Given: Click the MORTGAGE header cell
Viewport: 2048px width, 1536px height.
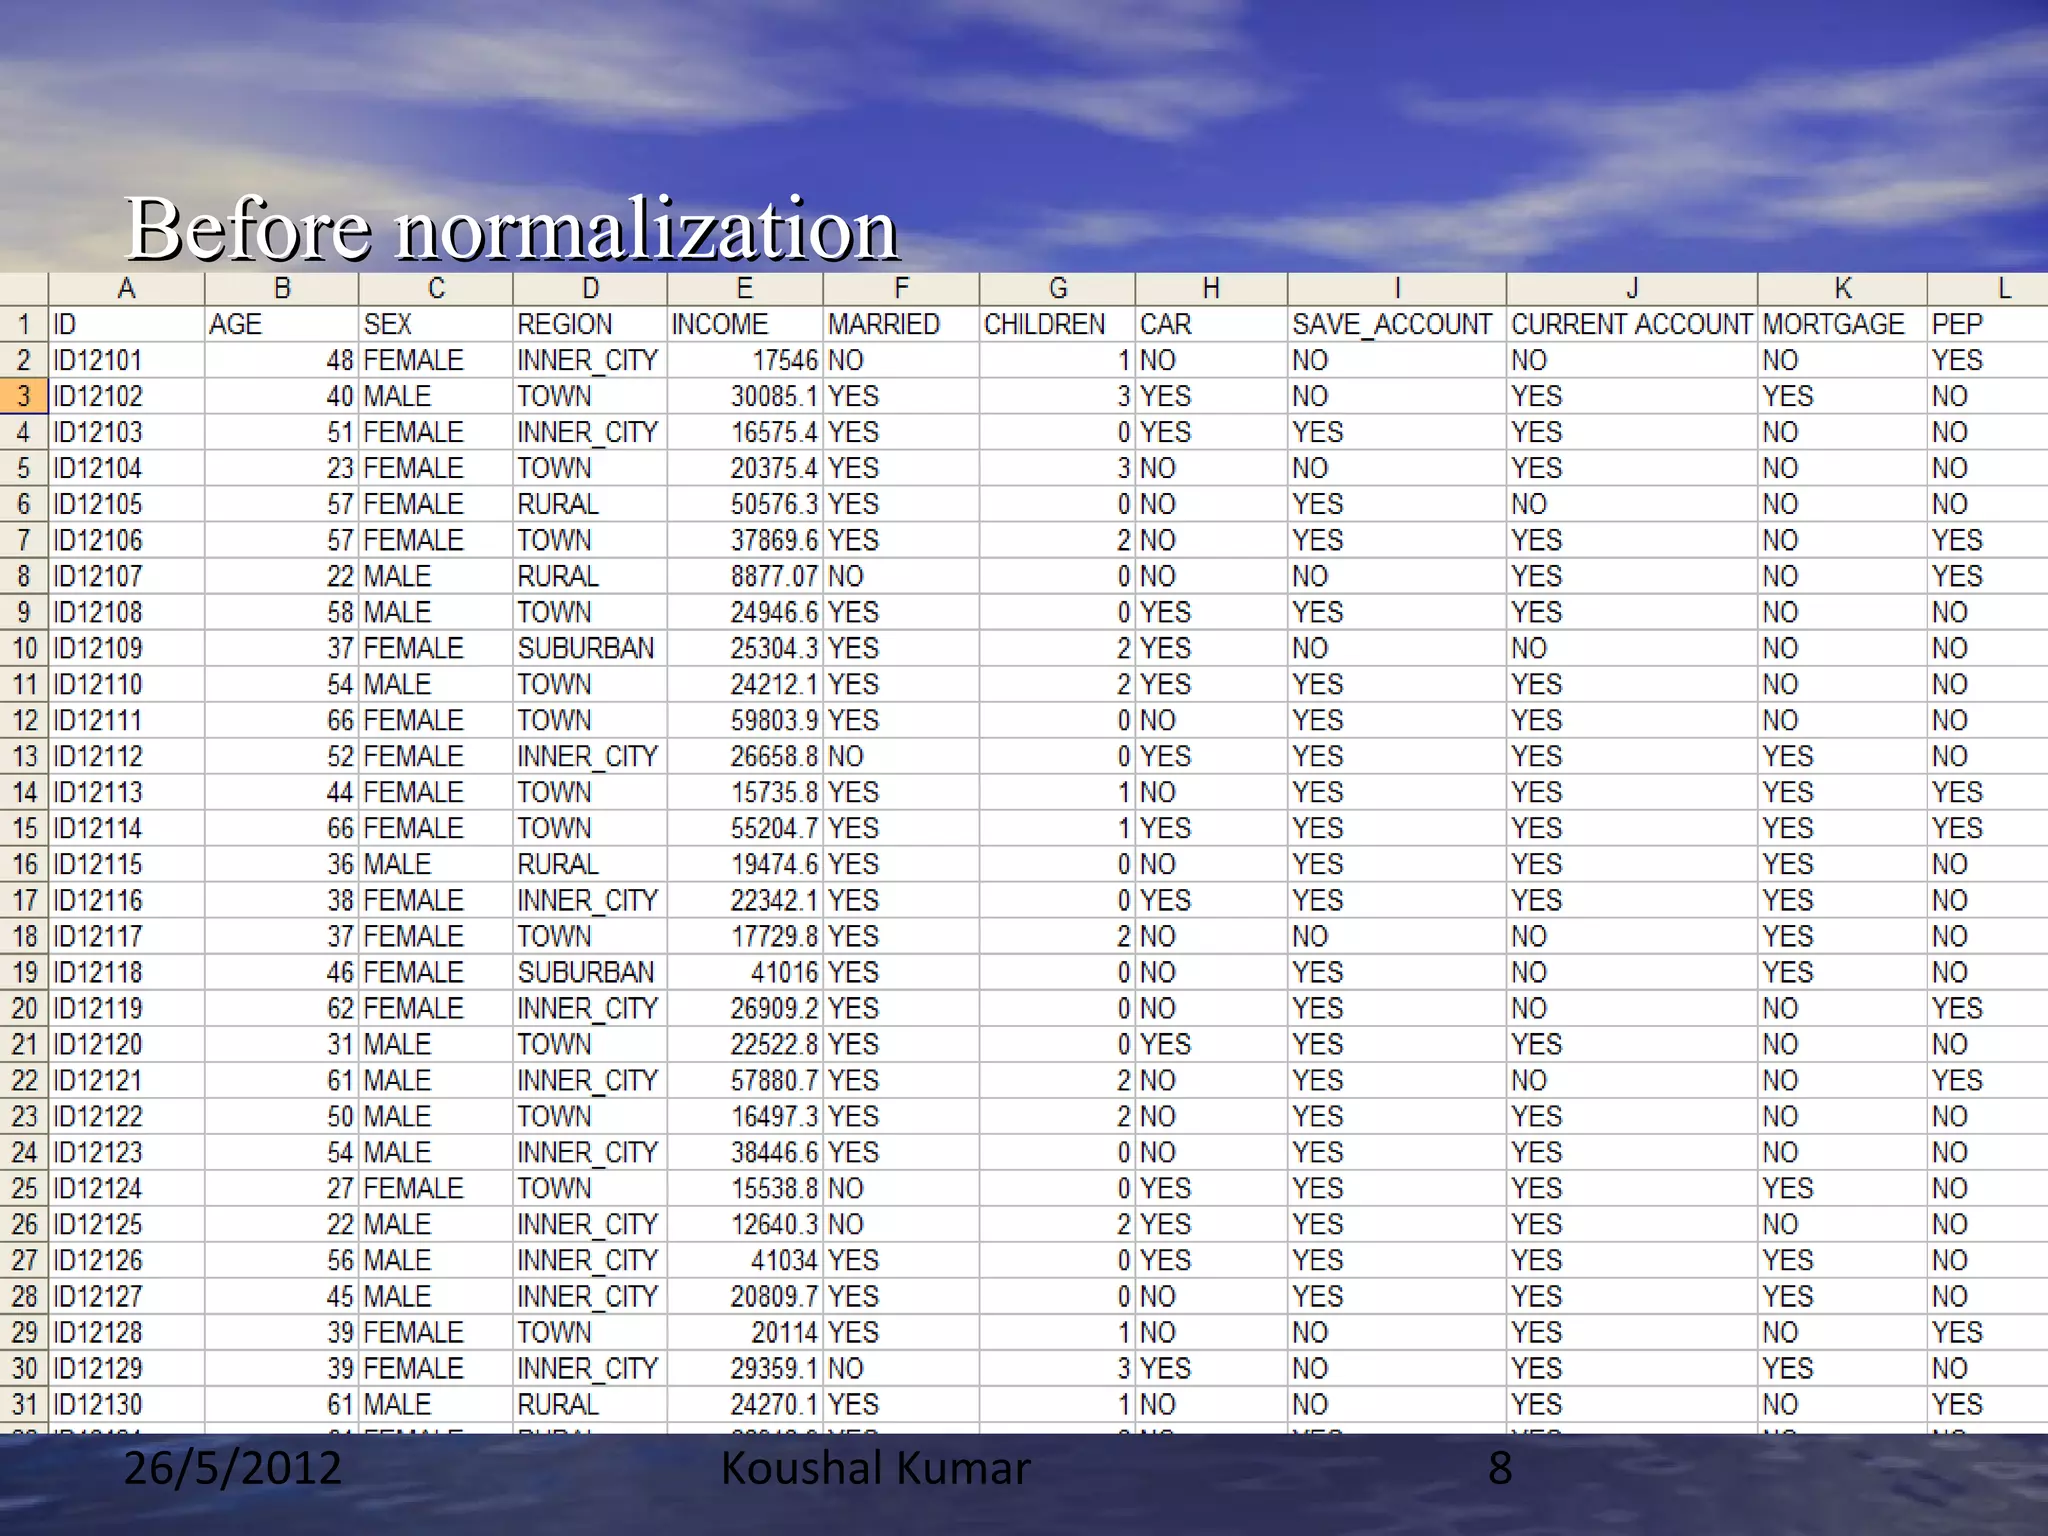Looking at the screenshot, I should click(1843, 324).
